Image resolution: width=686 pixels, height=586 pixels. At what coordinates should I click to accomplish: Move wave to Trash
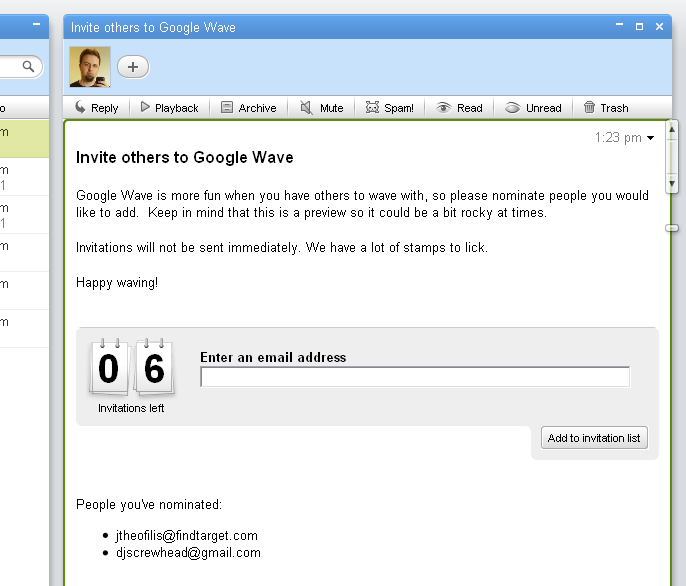point(606,108)
